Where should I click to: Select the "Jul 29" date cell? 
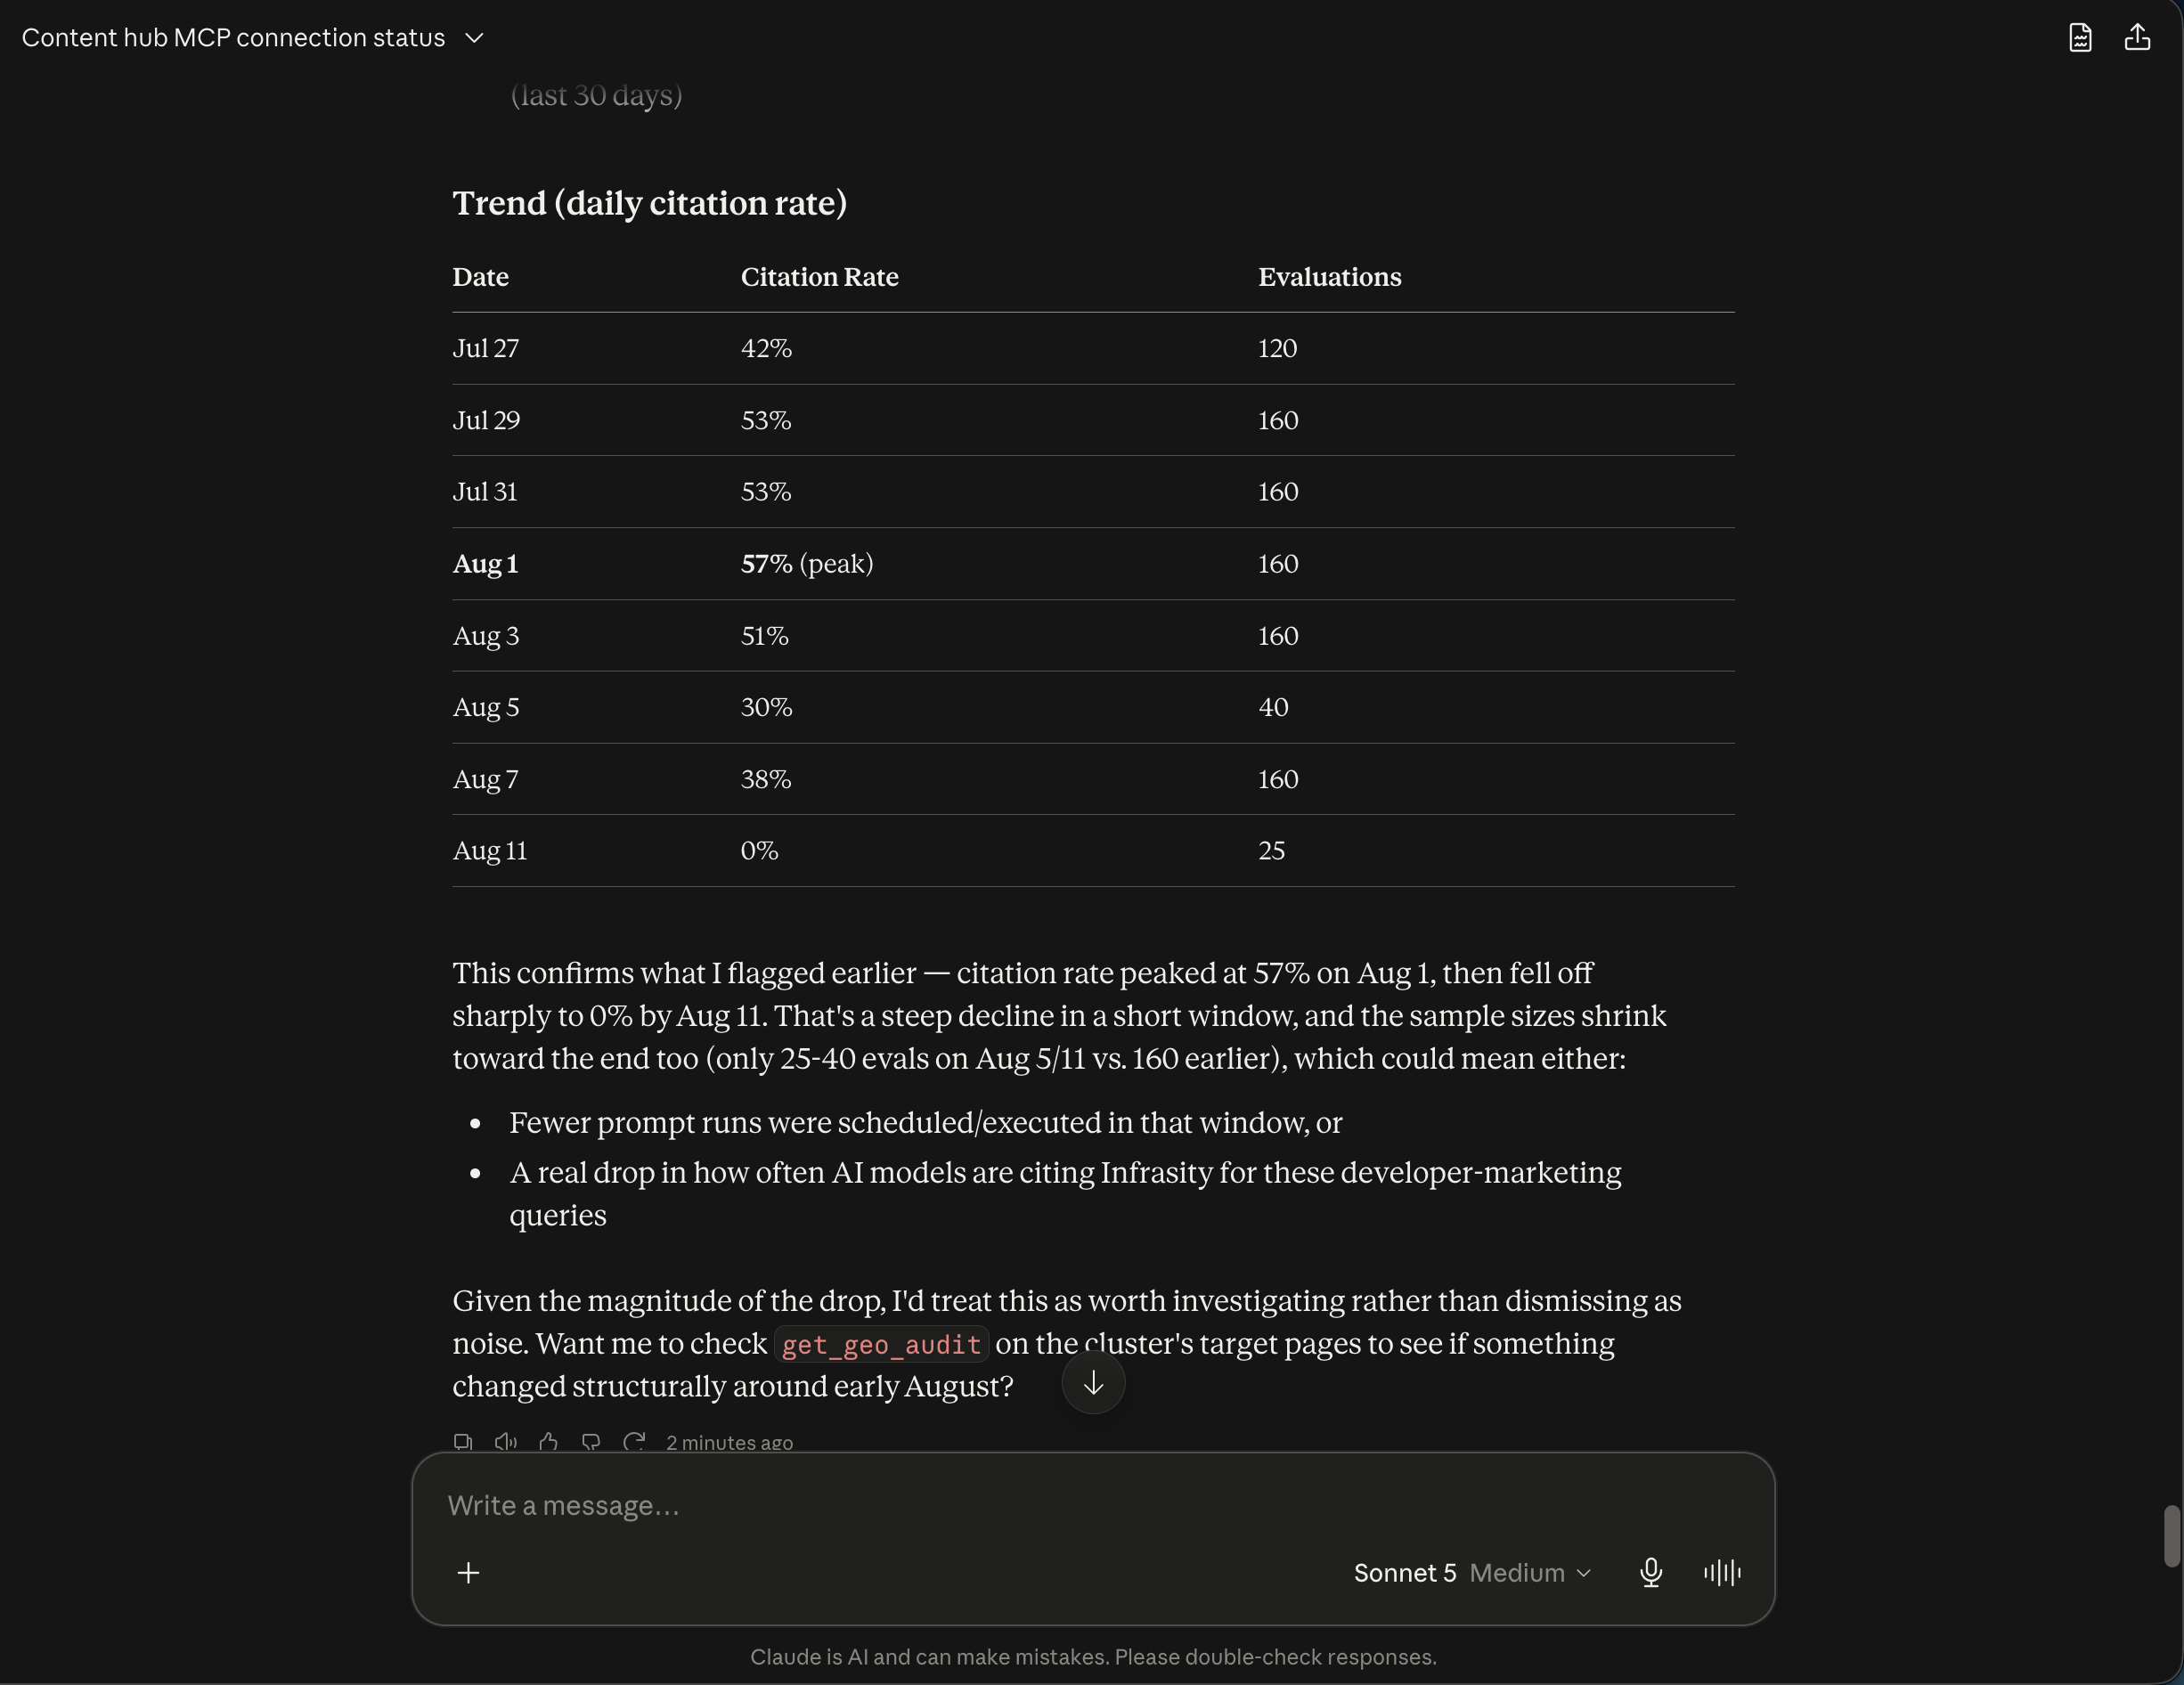coord(487,420)
